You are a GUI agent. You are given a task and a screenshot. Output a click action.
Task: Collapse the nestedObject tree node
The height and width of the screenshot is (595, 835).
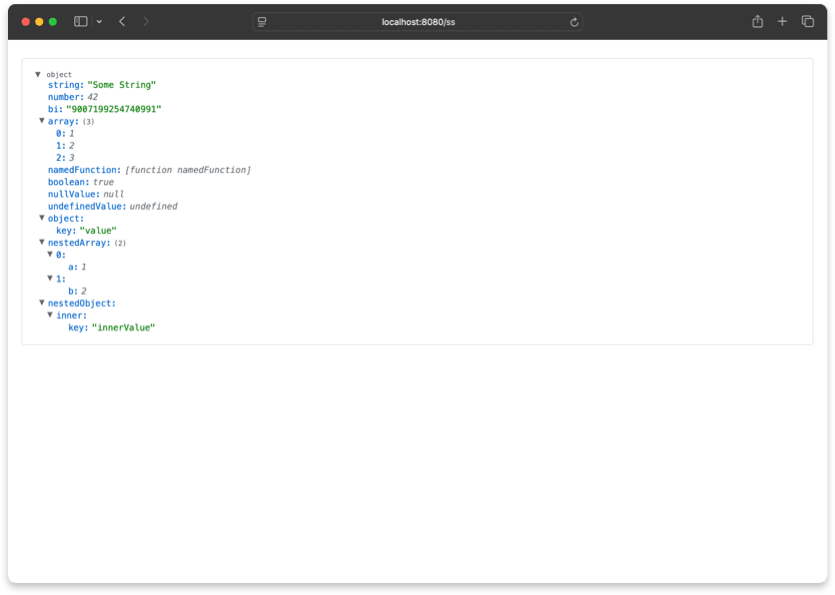tap(41, 302)
